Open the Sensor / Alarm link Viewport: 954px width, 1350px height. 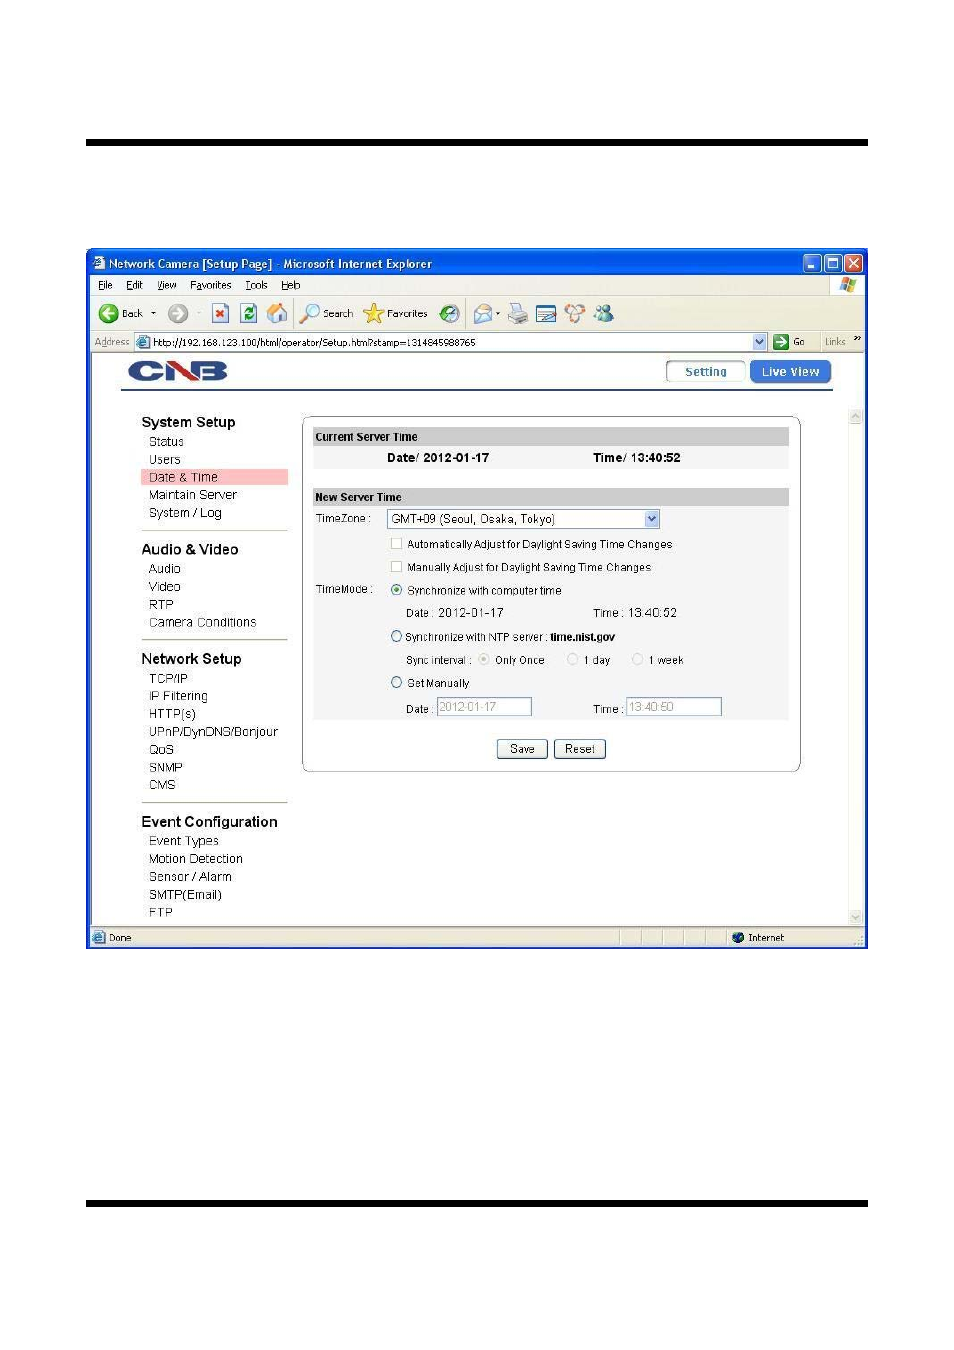(190, 877)
